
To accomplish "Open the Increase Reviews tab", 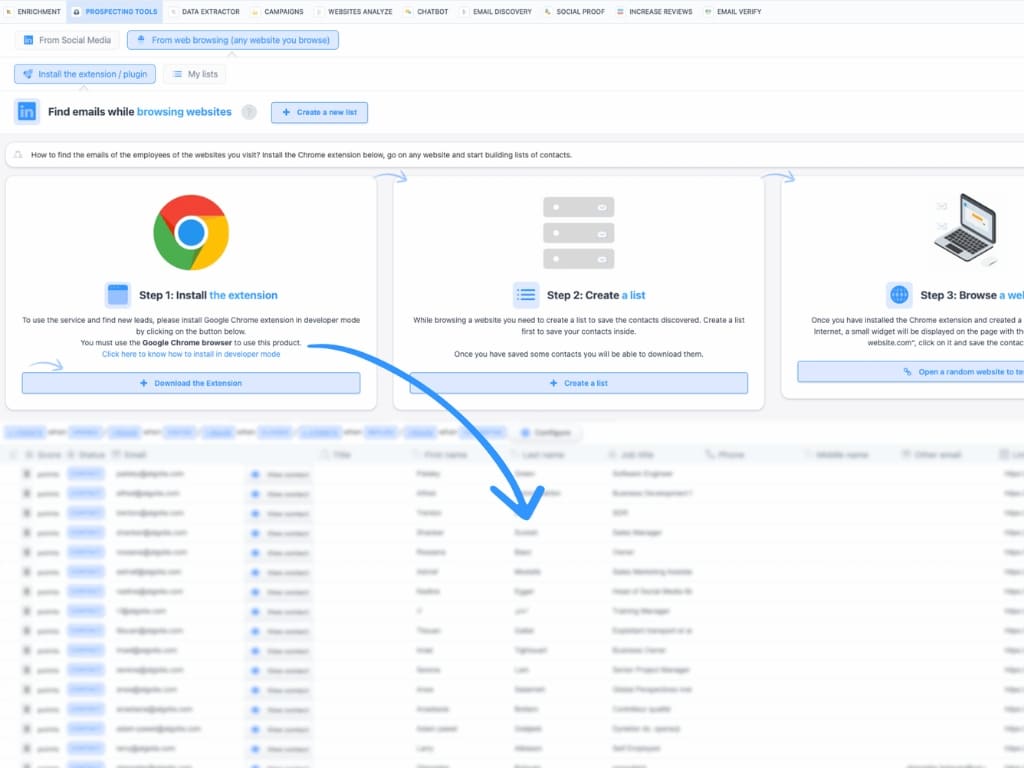I will [654, 12].
